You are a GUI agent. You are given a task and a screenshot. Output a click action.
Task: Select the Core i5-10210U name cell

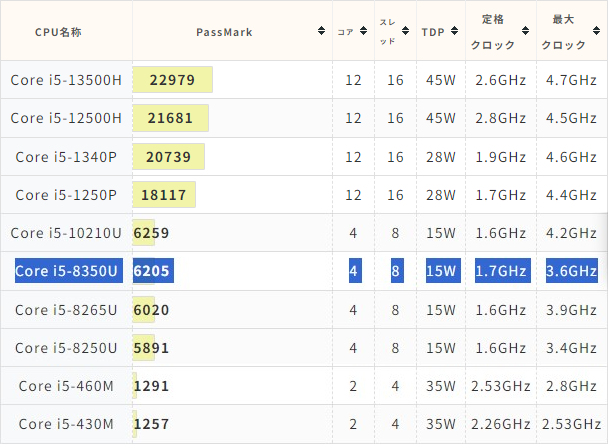point(66,233)
